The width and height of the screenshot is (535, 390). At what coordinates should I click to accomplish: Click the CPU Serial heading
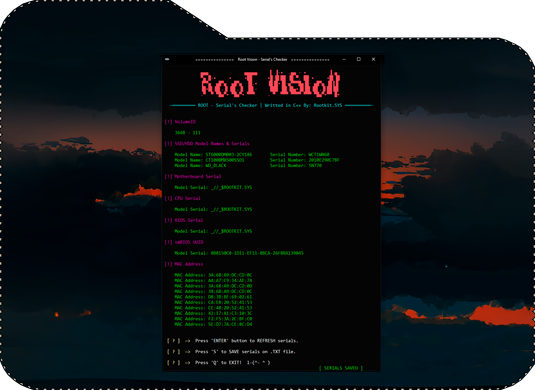(188, 198)
